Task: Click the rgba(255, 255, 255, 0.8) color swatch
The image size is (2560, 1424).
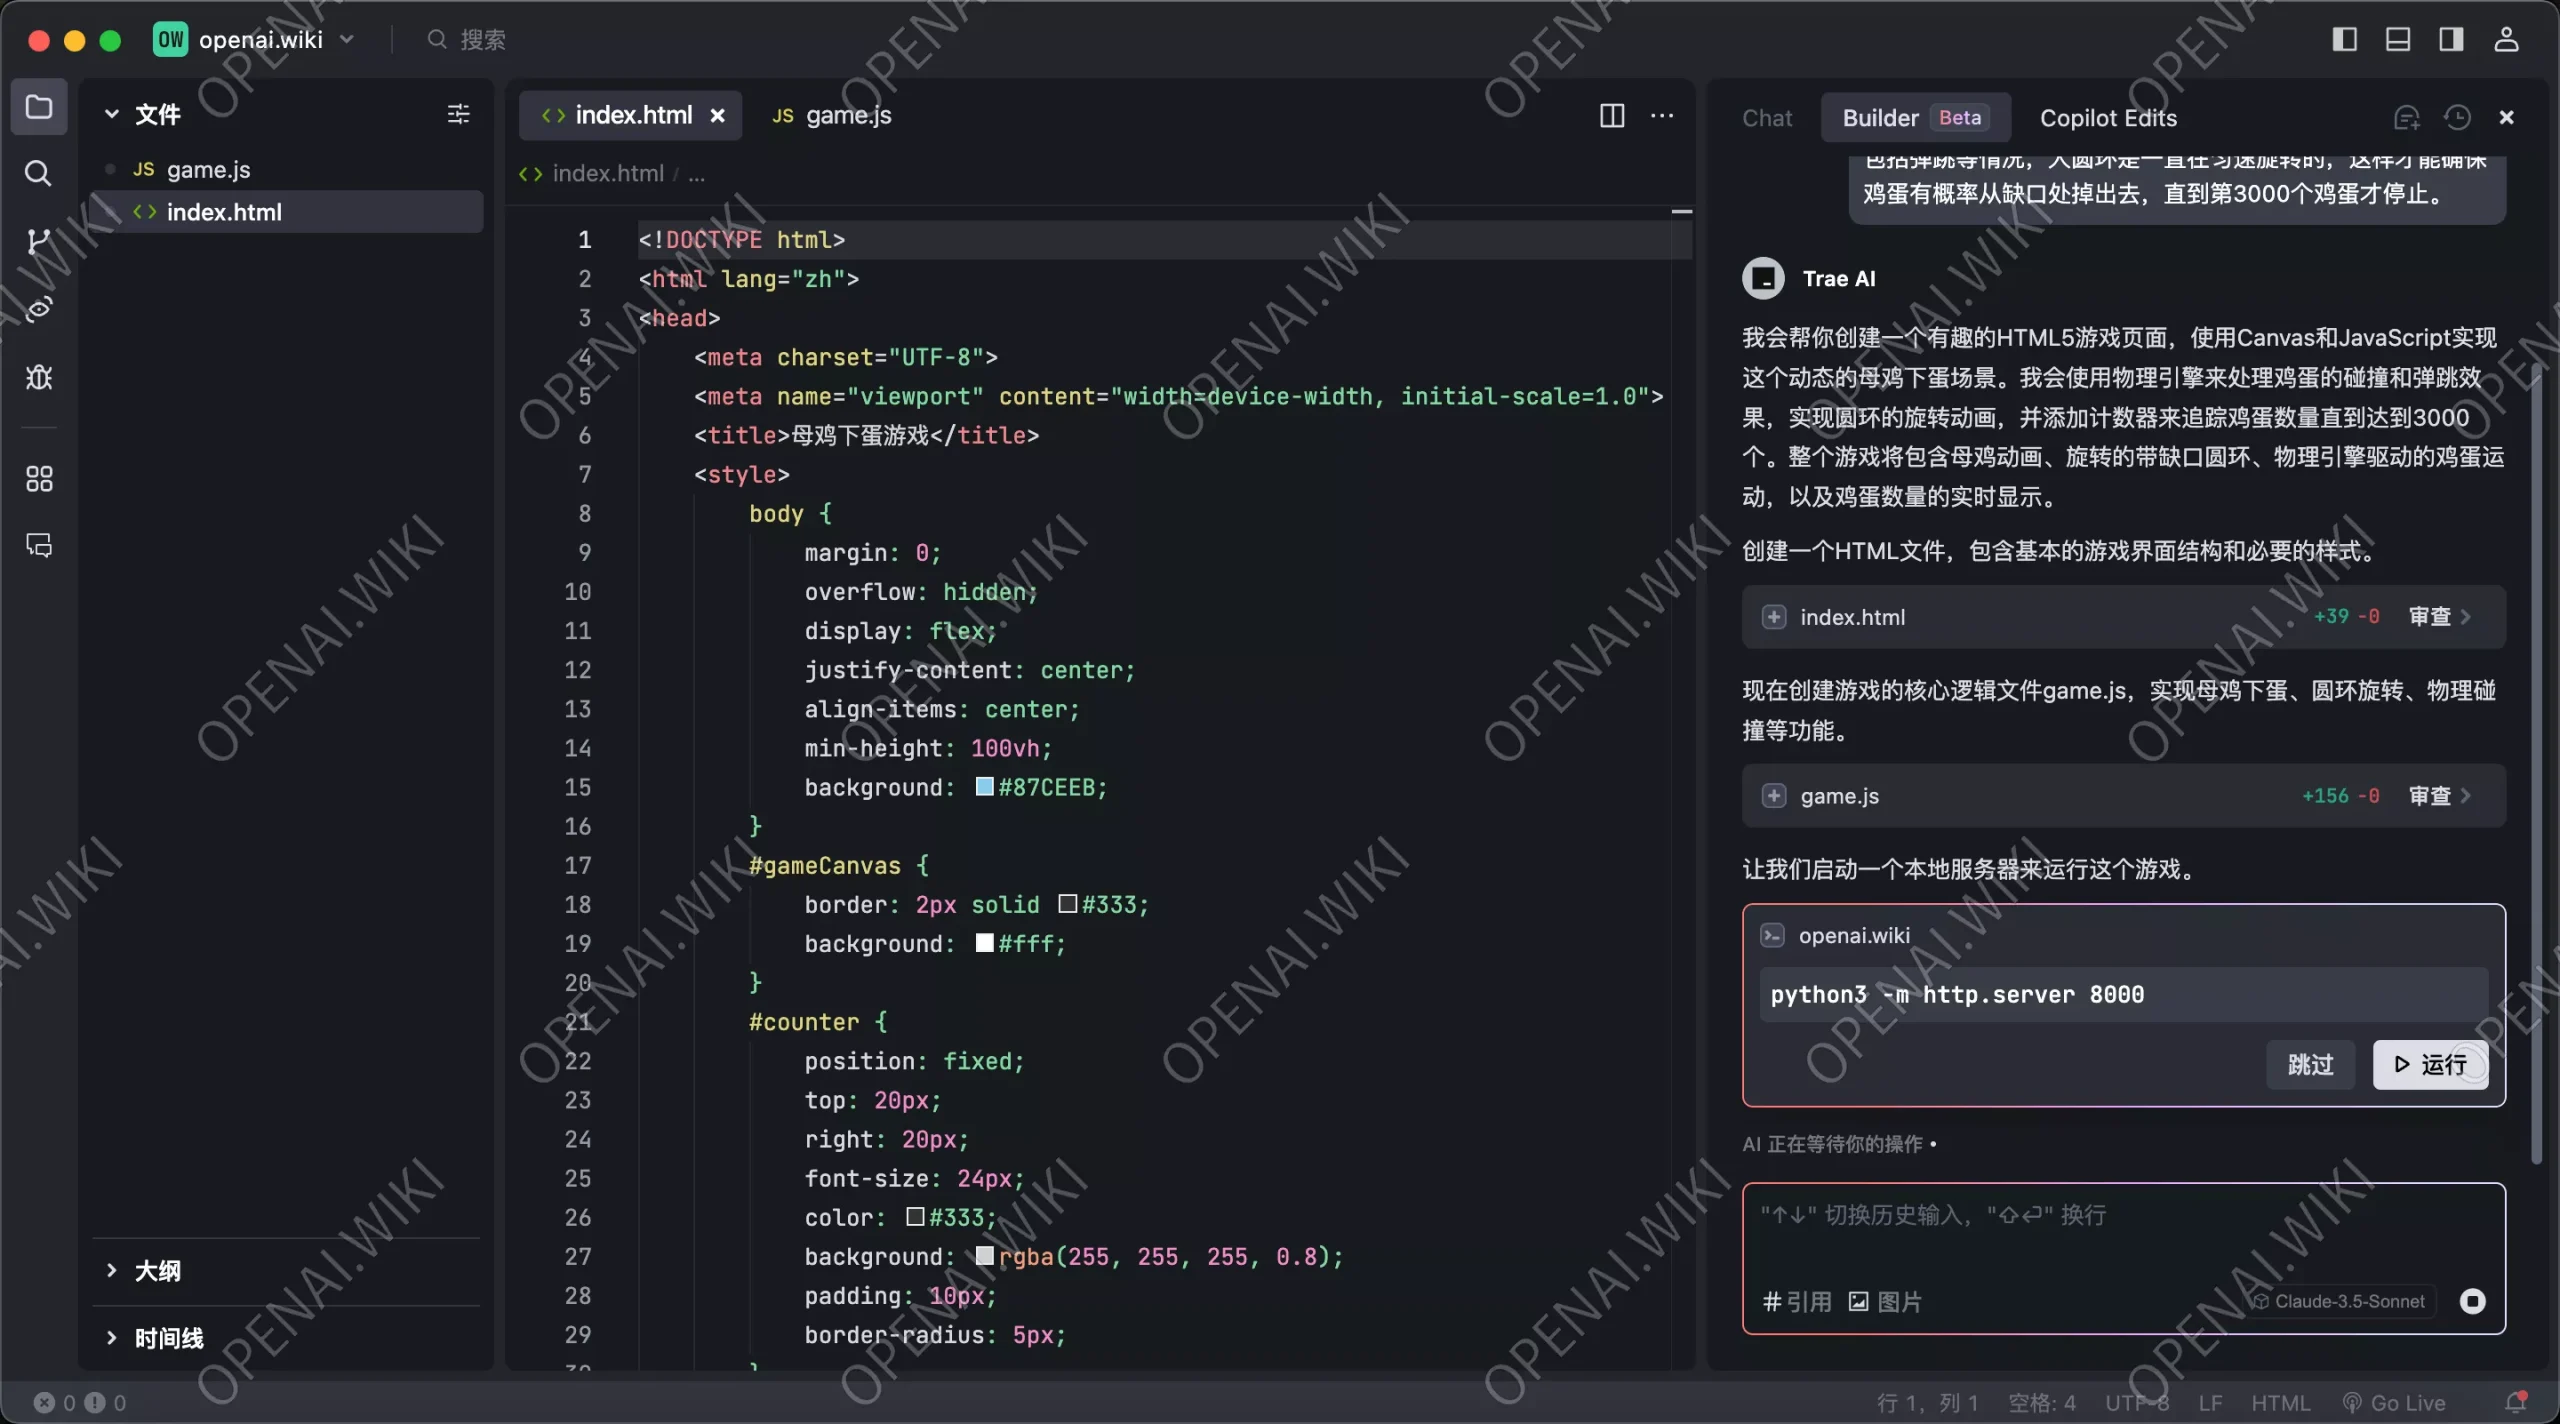Action: (984, 1256)
